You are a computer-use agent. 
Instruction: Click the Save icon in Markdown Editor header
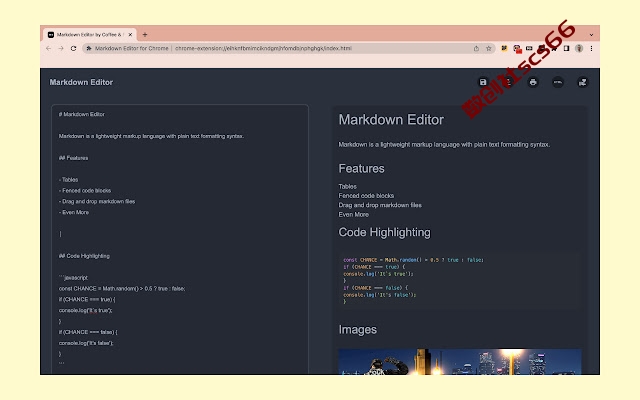pos(483,82)
